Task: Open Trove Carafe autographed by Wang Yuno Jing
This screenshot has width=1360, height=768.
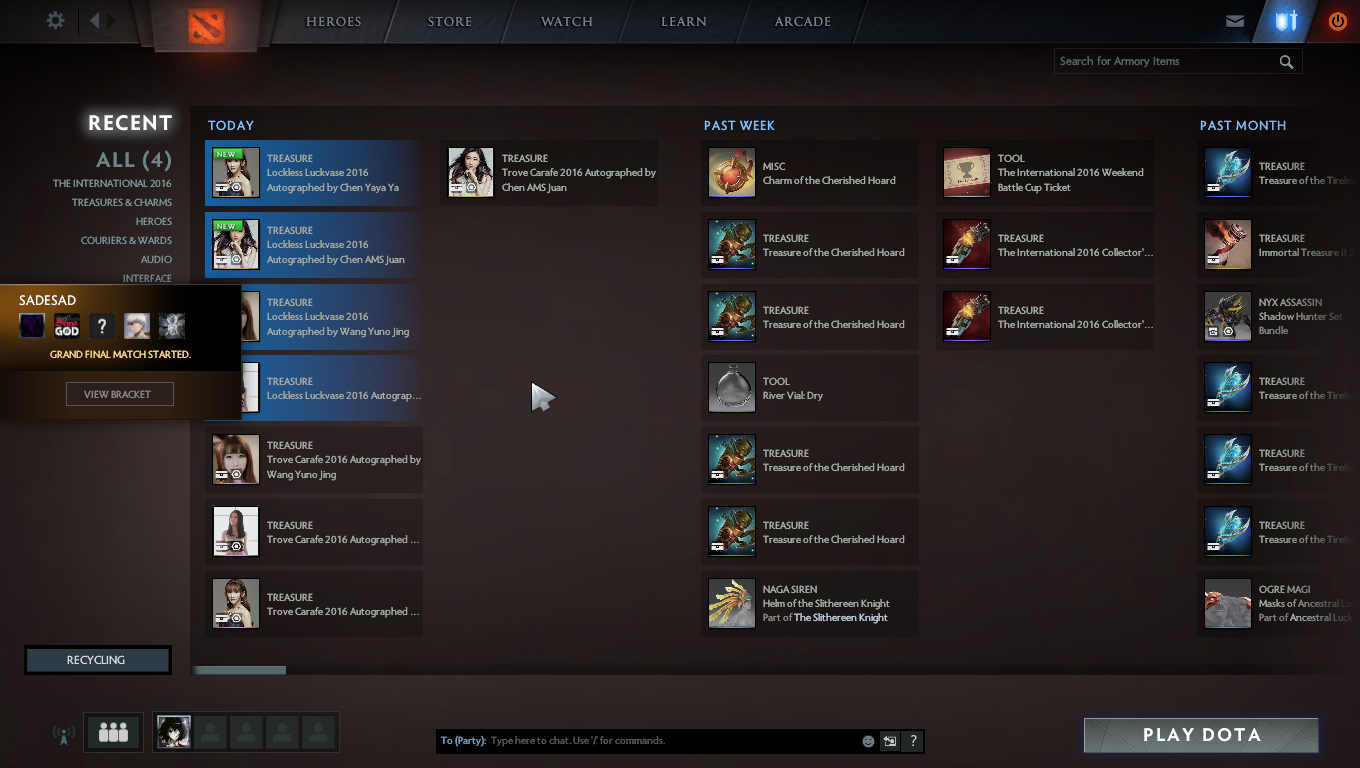Action: [314, 460]
